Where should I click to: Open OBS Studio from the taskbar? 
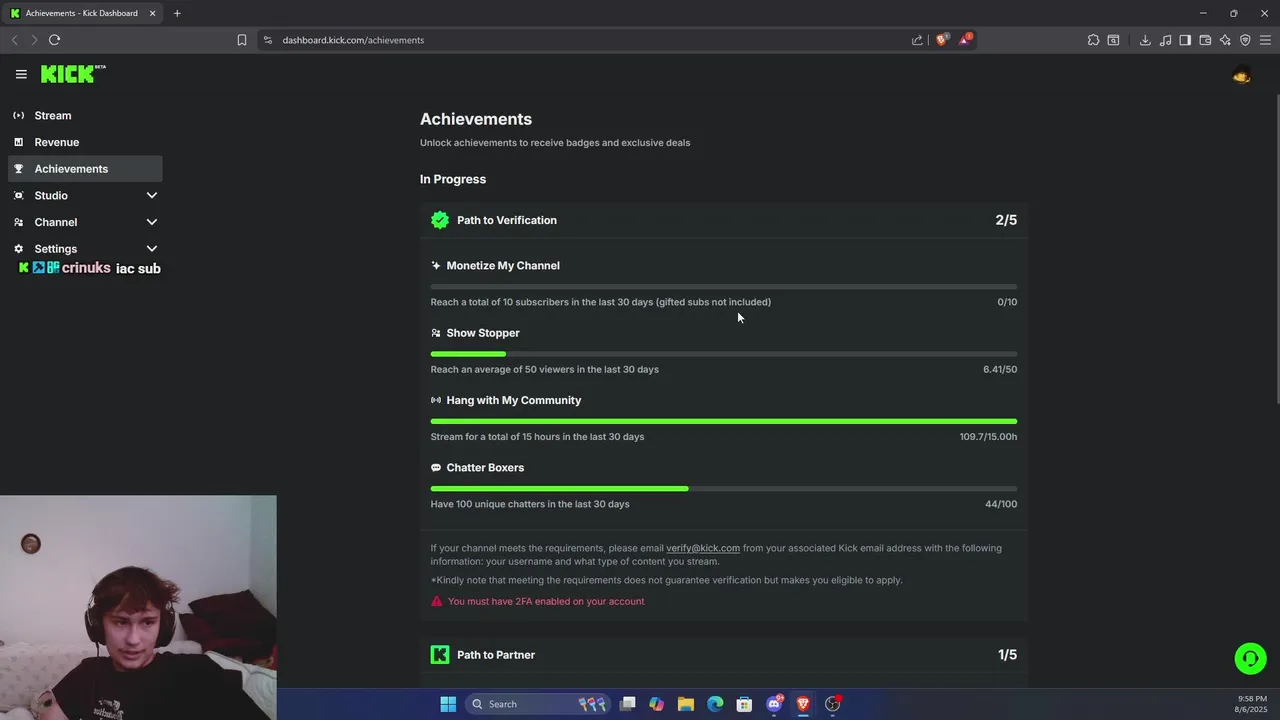click(x=832, y=704)
